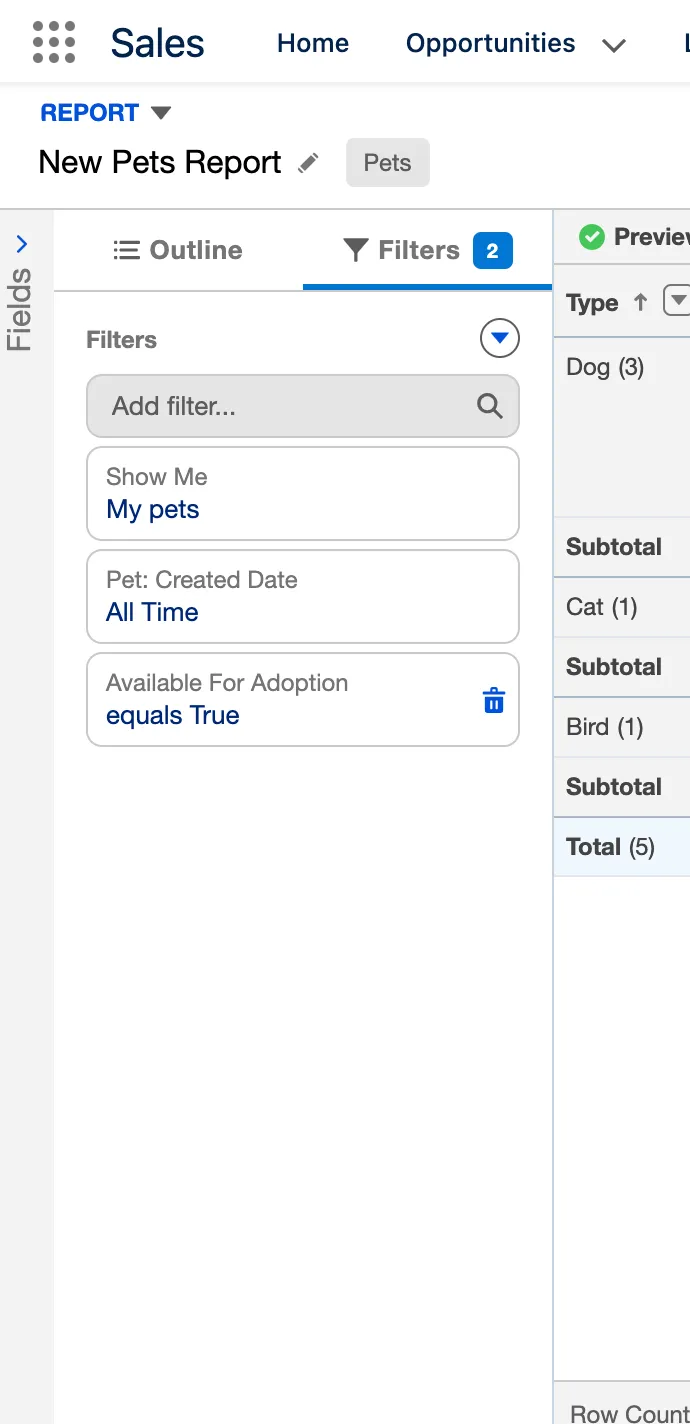Select the Filters tab

pyautogui.click(x=427, y=250)
